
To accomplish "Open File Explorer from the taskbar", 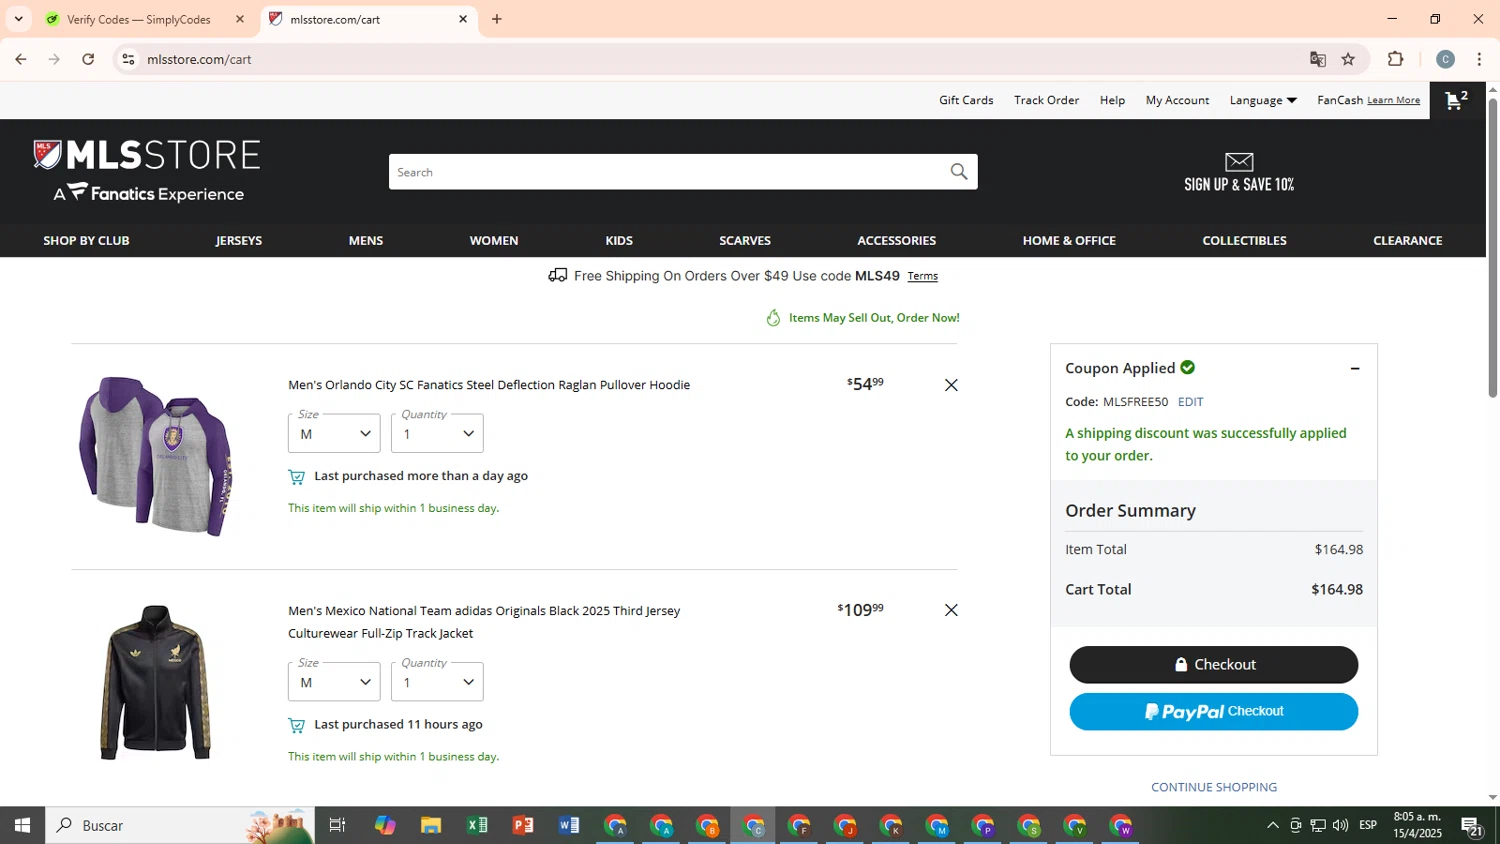I will tap(431, 825).
